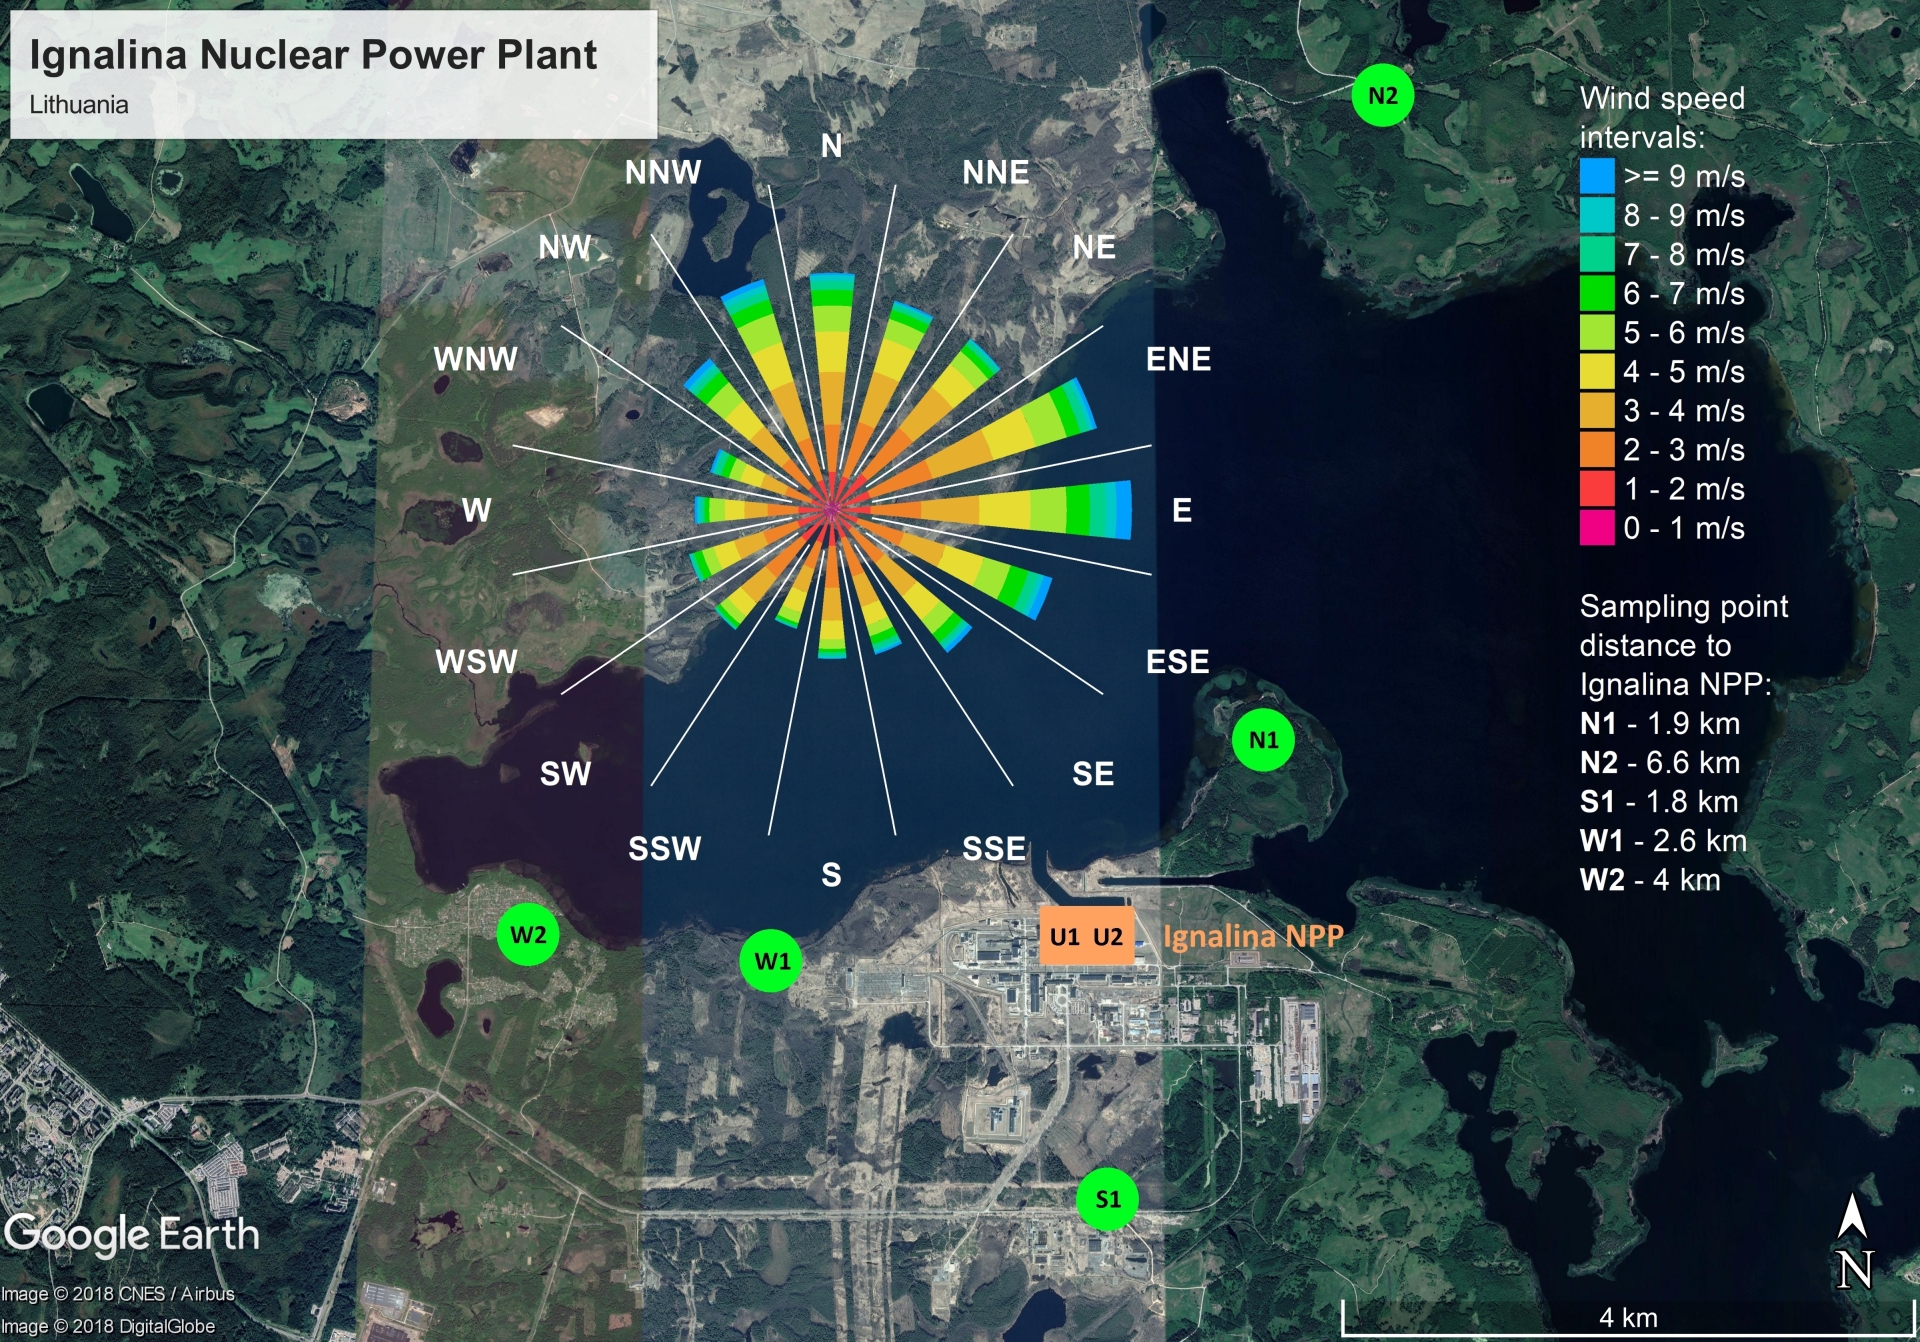
Task: Click the W1 green sampling marker
Action: coord(771,961)
